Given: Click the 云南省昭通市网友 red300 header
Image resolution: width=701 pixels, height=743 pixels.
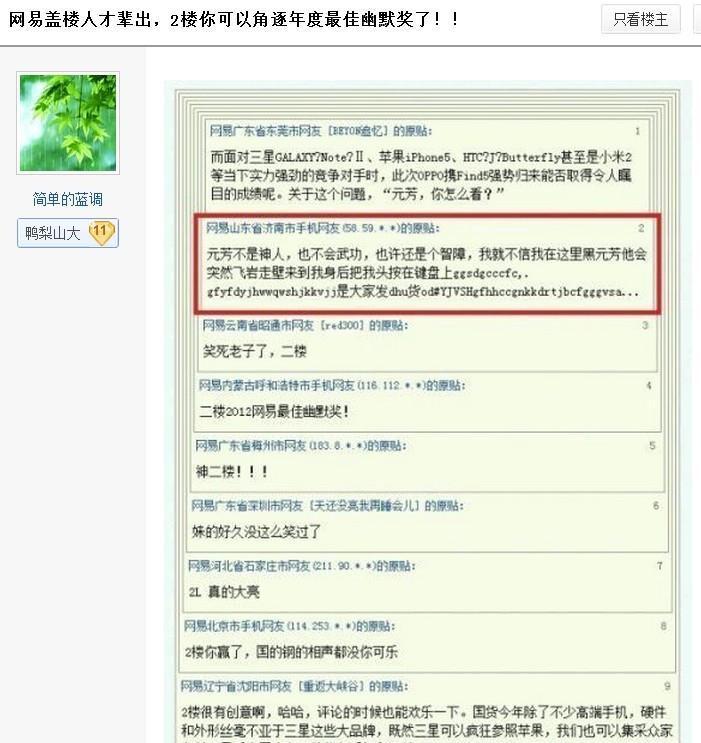Looking at the screenshot, I should click(305, 325).
